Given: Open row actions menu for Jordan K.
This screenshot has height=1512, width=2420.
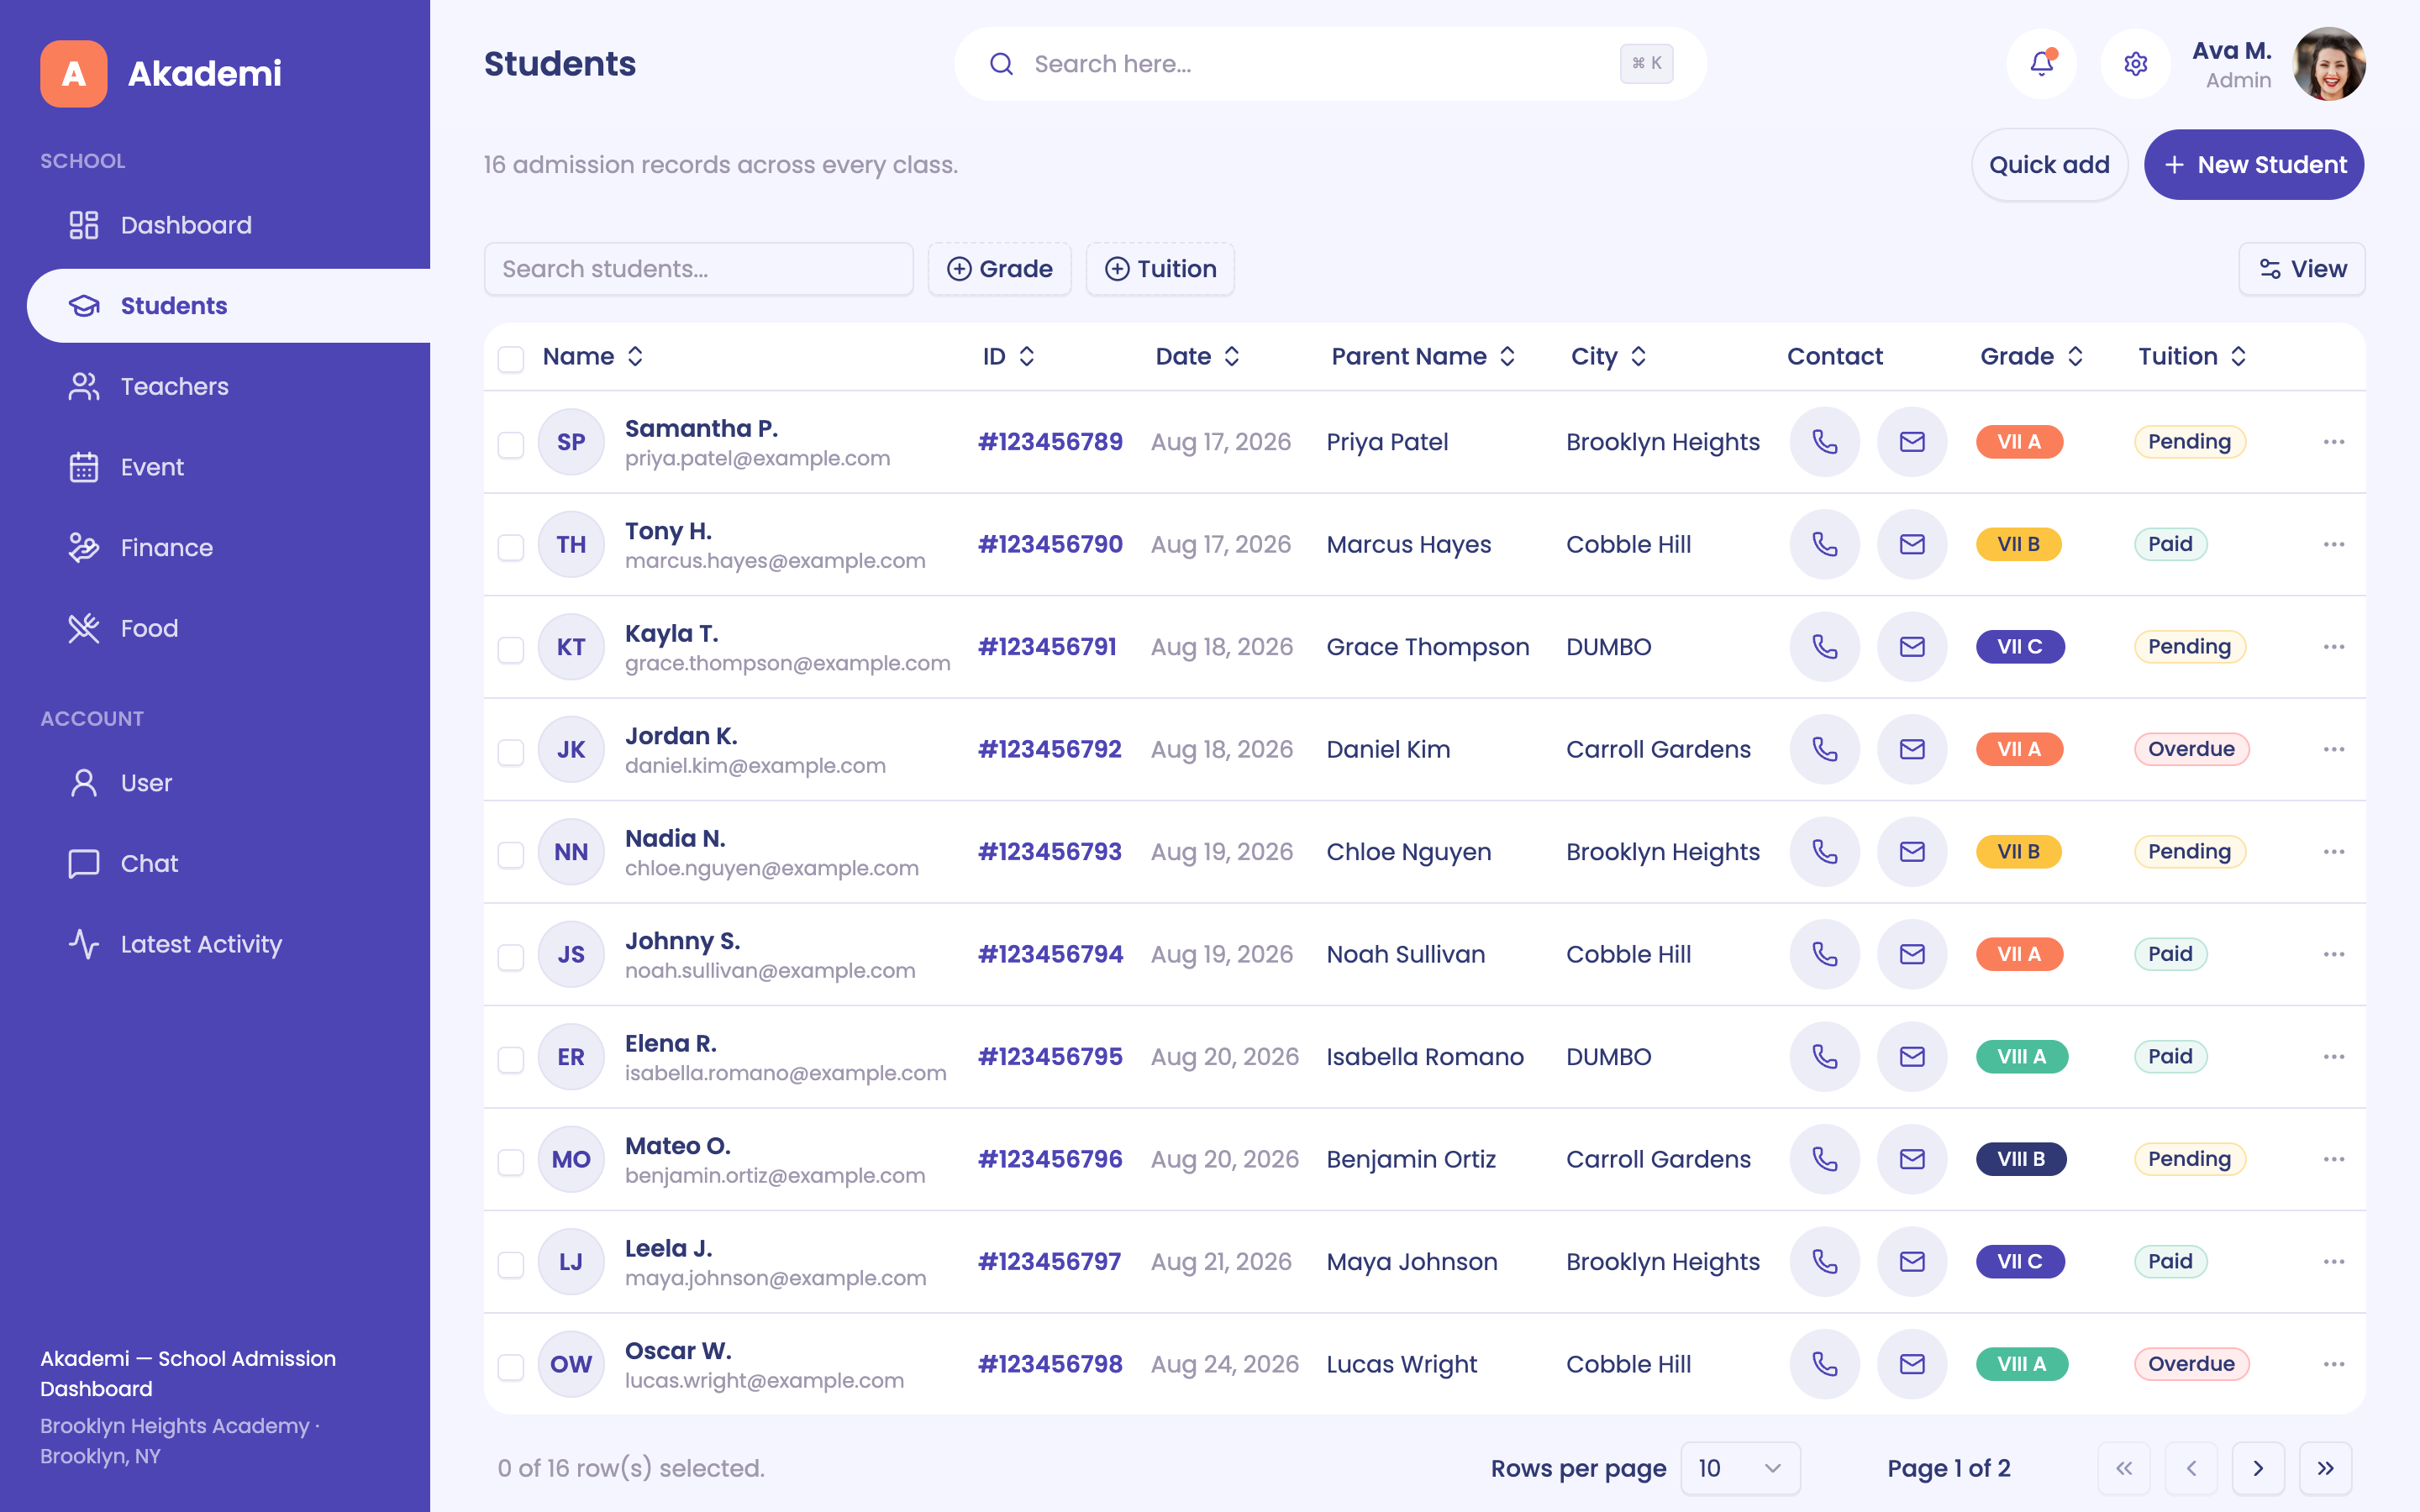Looking at the screenshot, I should tap(2333, 749).
